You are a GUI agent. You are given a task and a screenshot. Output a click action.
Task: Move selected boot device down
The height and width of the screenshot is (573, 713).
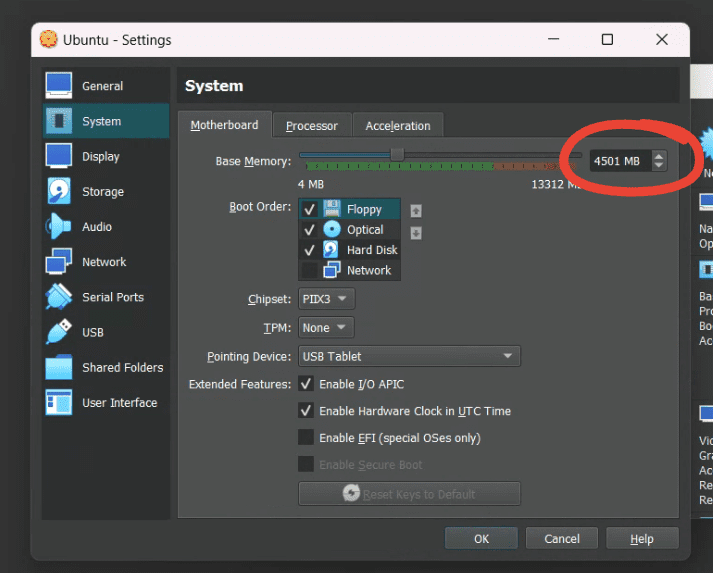coord(416,233)
